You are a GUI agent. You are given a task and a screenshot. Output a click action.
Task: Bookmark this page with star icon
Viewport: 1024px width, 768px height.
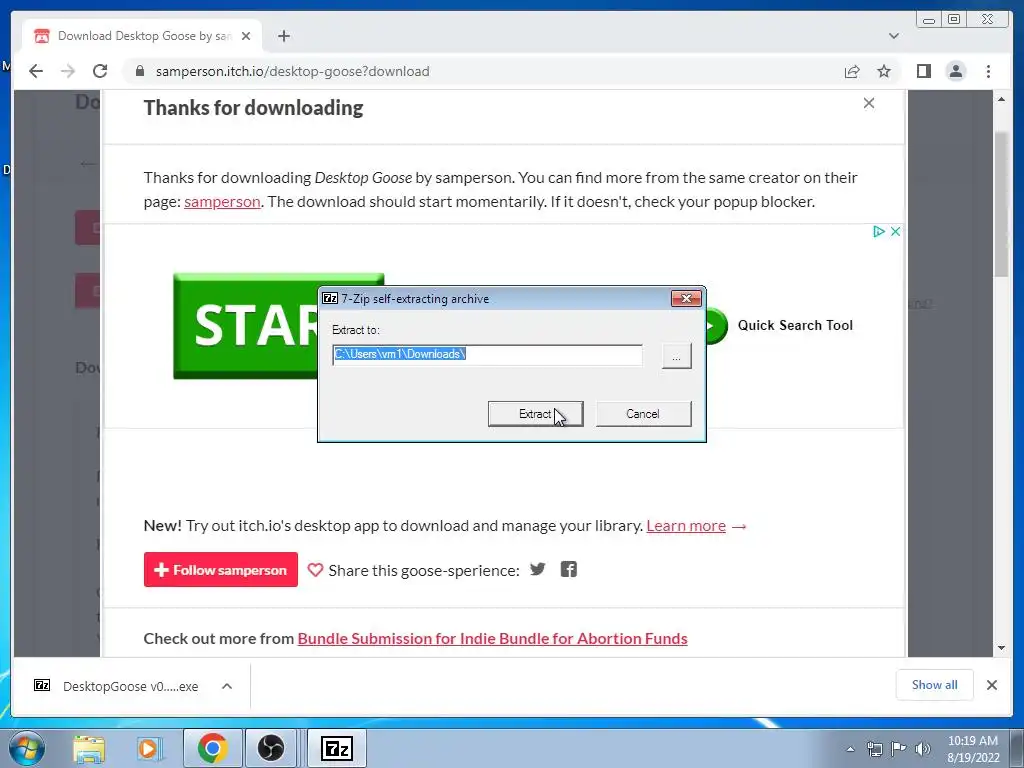(x=884, y=71)
